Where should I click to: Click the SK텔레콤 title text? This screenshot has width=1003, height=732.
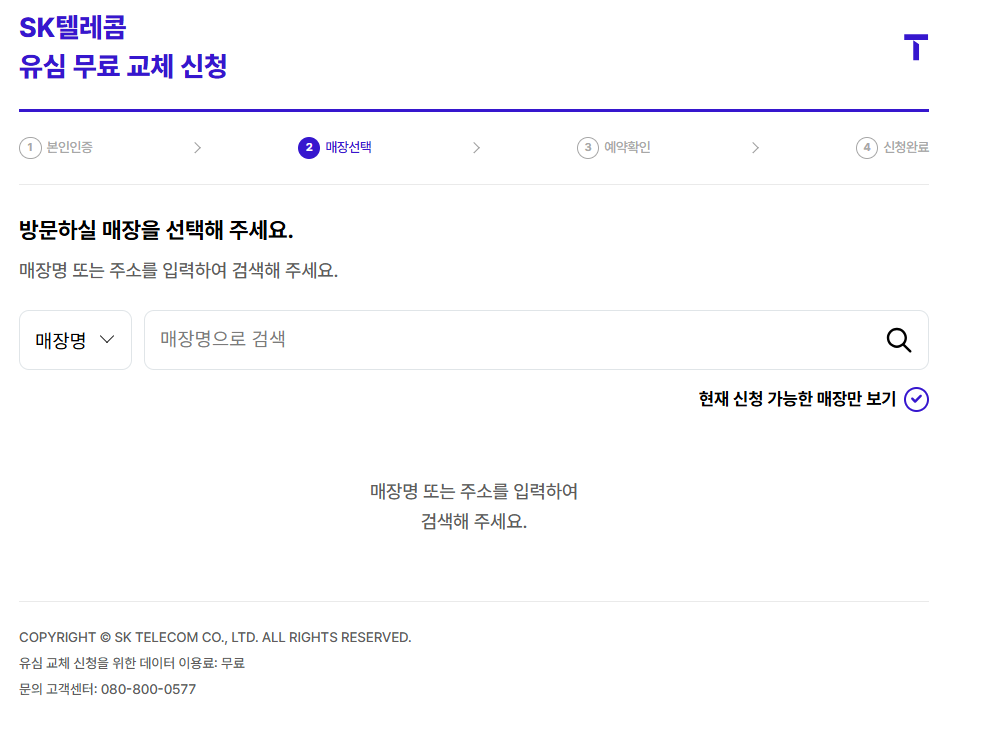(x=73, y=28)
